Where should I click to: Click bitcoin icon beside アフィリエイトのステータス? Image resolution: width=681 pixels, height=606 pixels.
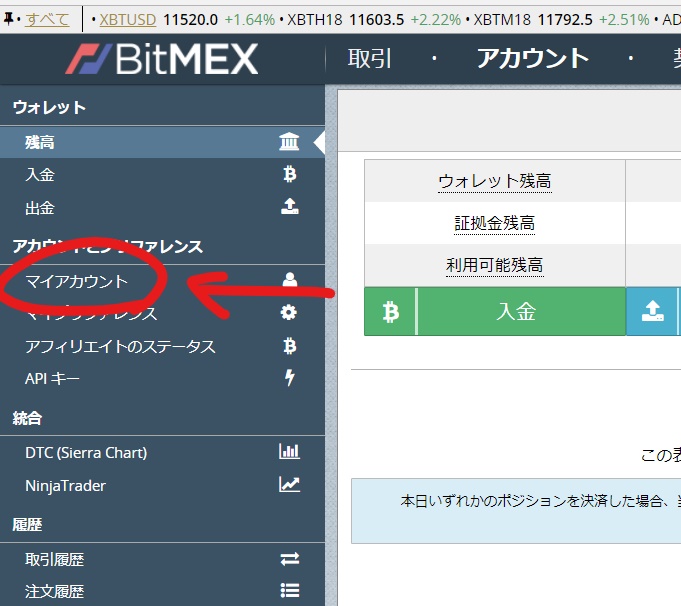290,346
